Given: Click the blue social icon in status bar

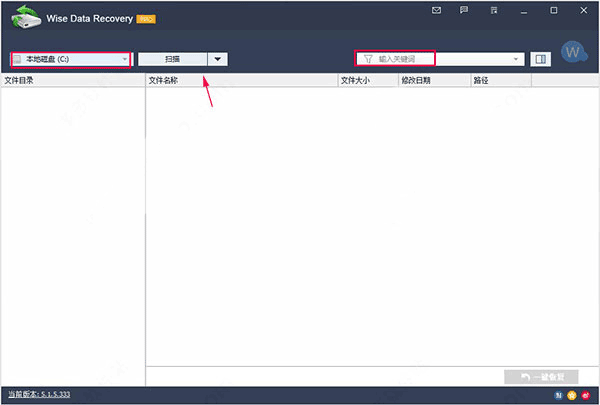Looking at the screenshot, I should (x=558, y=395).
